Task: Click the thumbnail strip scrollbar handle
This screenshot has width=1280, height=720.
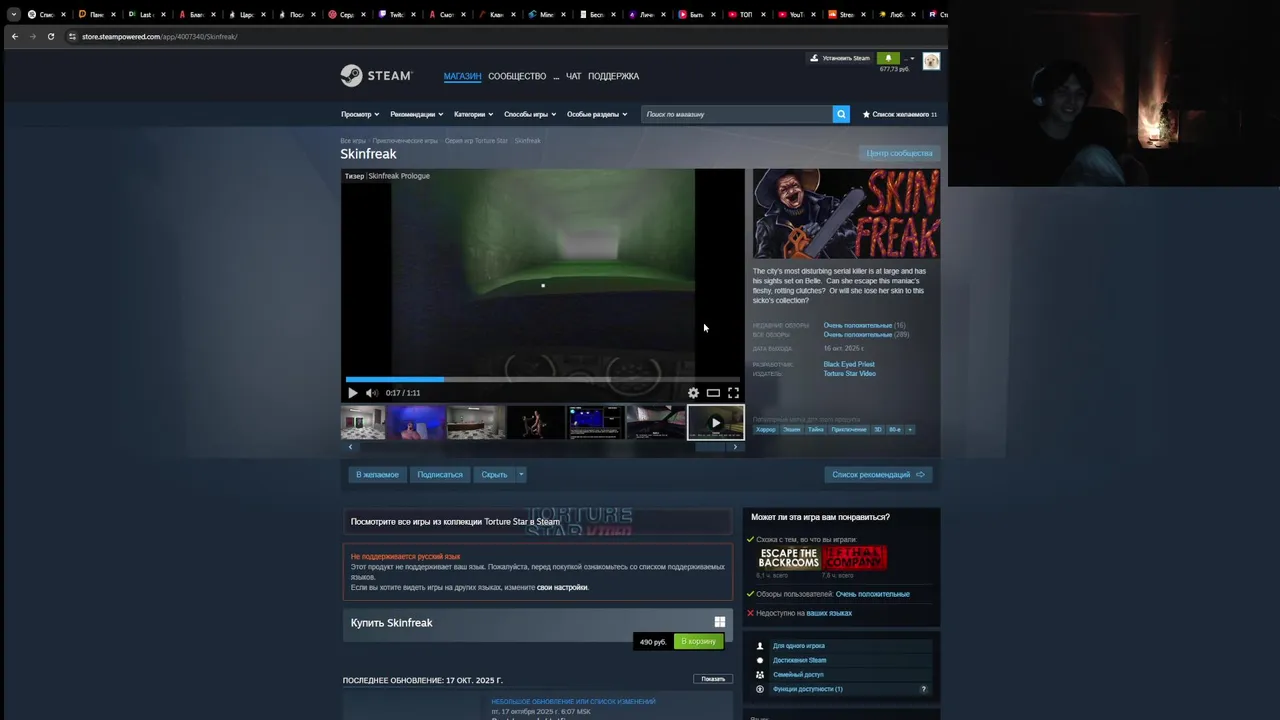Action: tap(710, 446)
